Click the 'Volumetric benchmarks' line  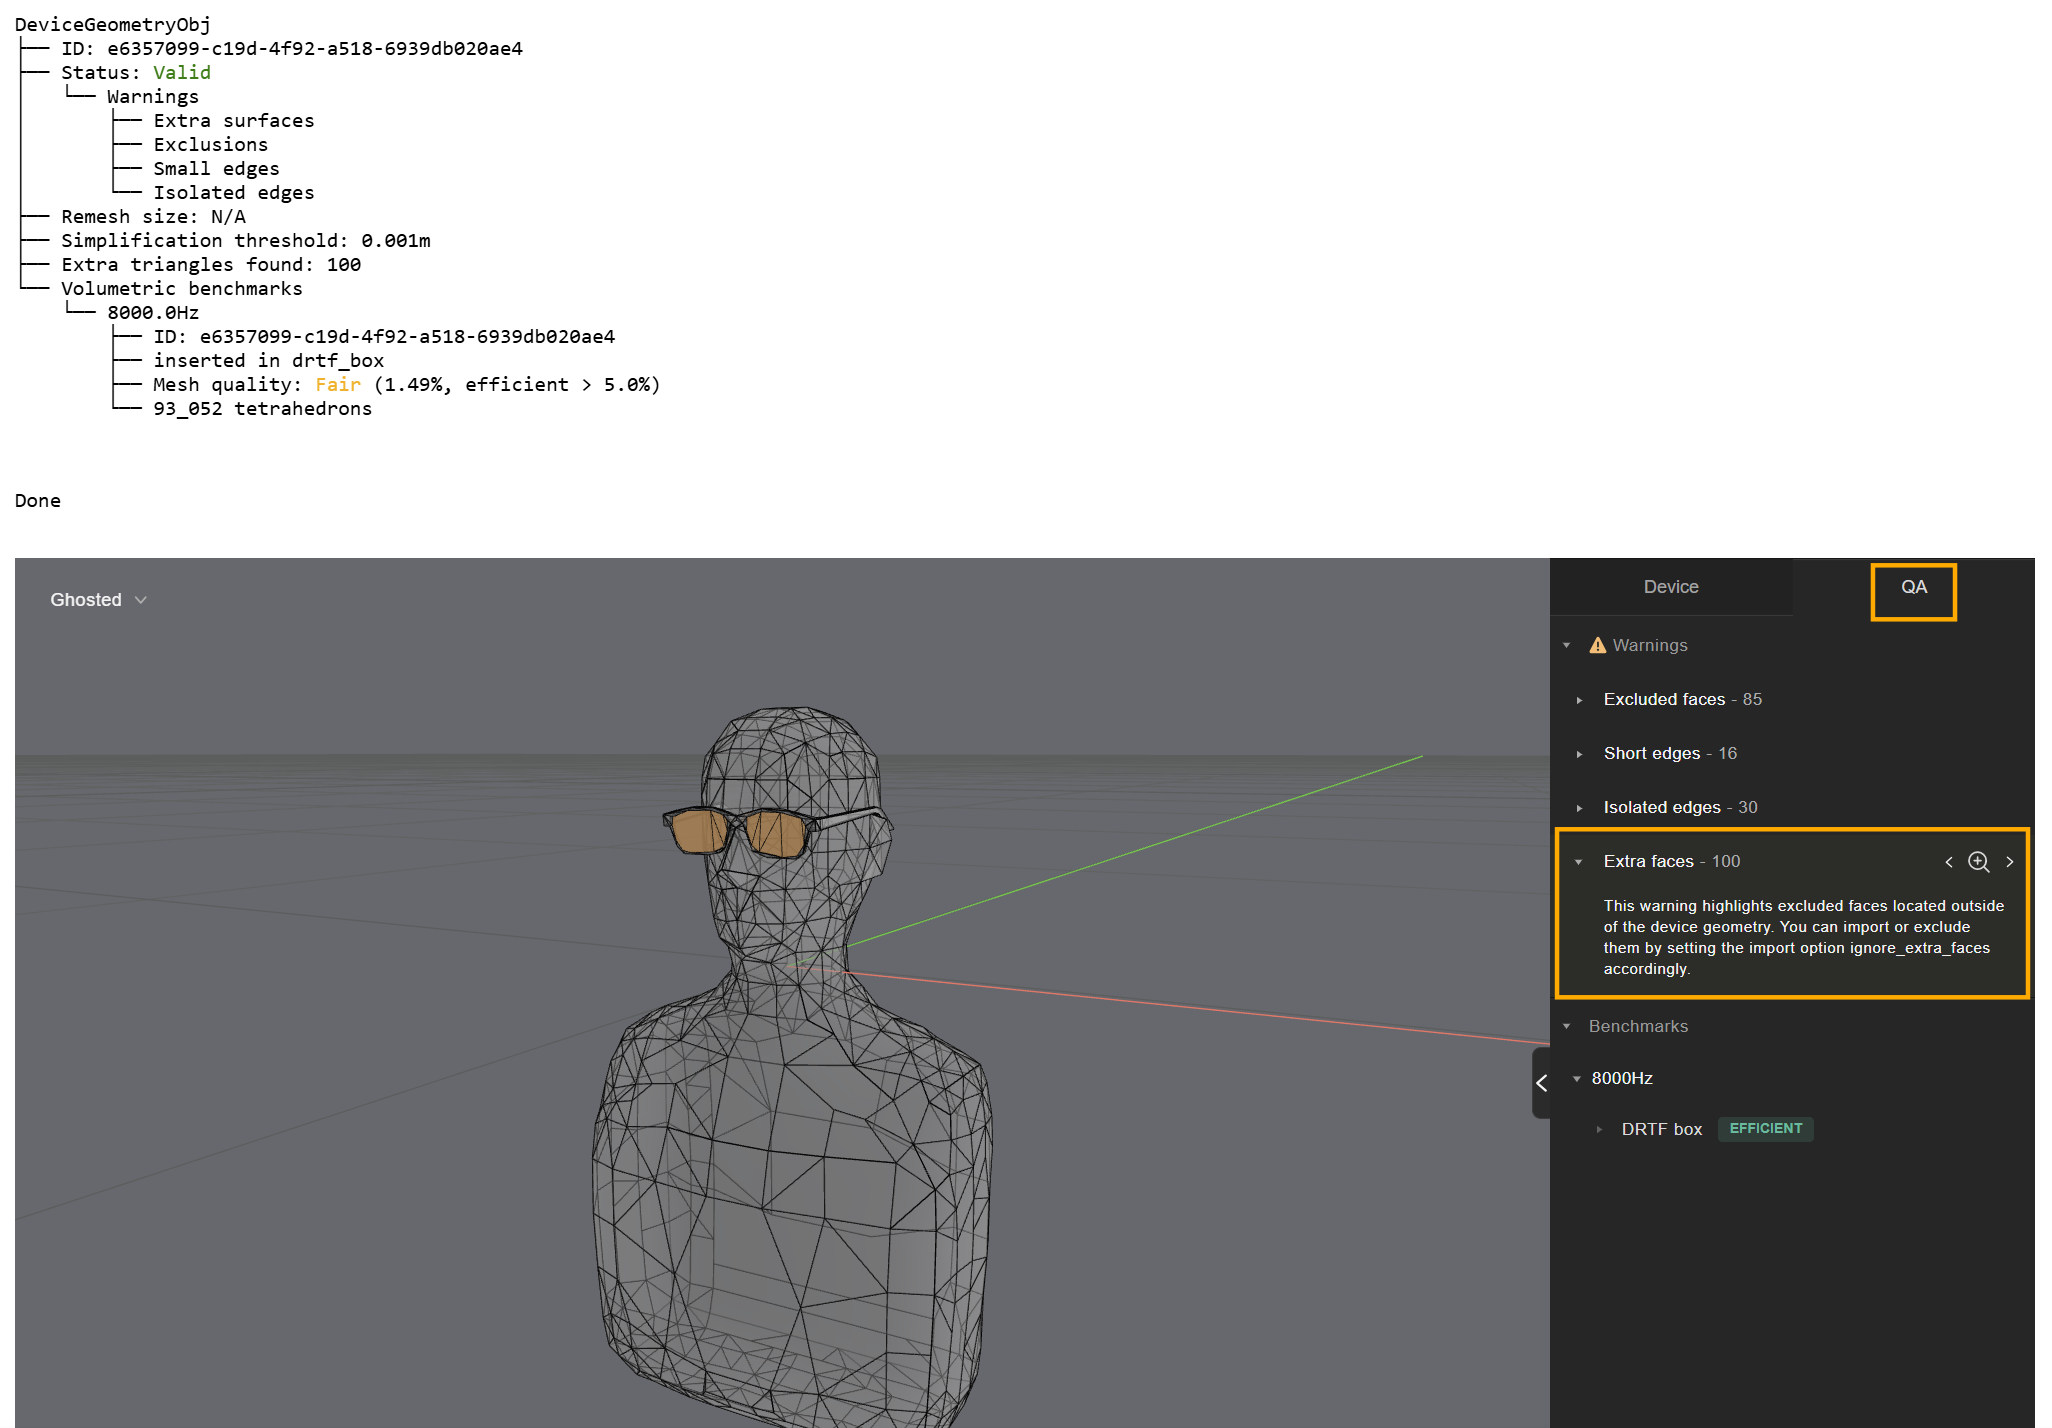[x=181, y=289]
